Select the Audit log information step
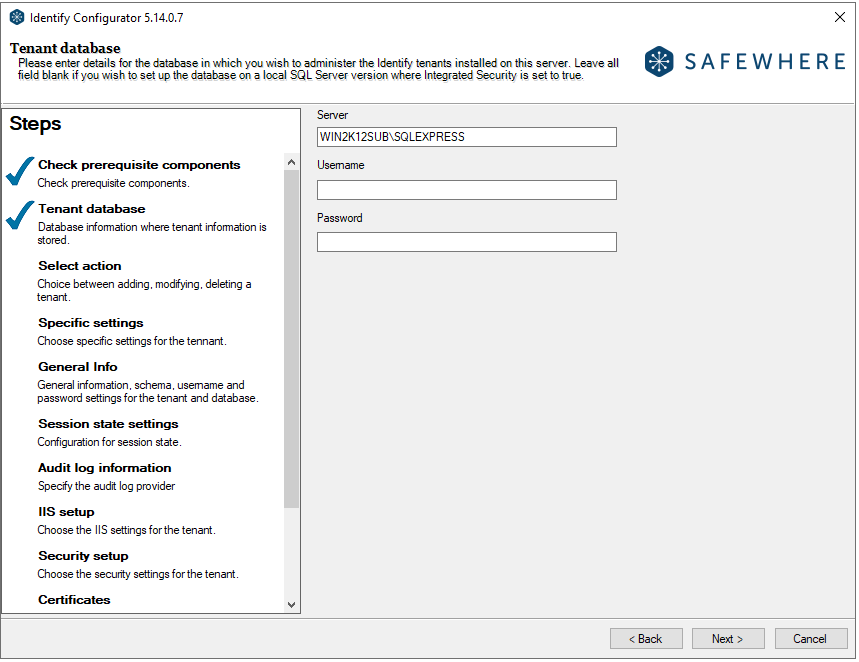The height and width of the screenshot is (662, 859). pyautogui.click(x=105, y=467)
